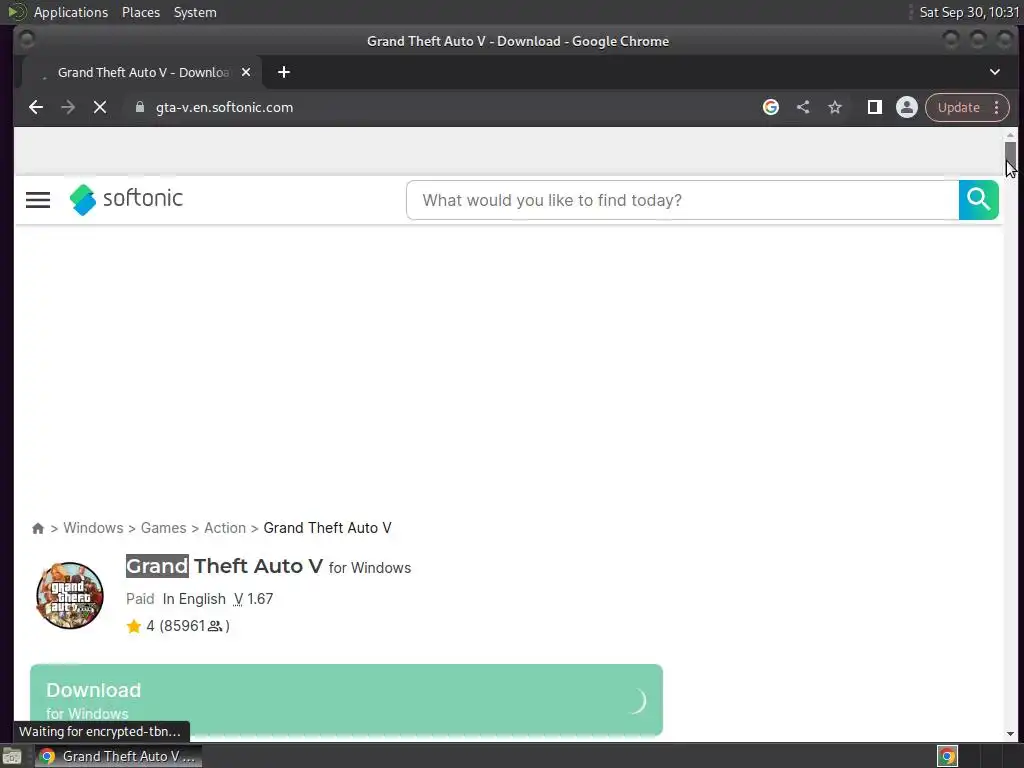Open site info lock icon

click(140, 107)
